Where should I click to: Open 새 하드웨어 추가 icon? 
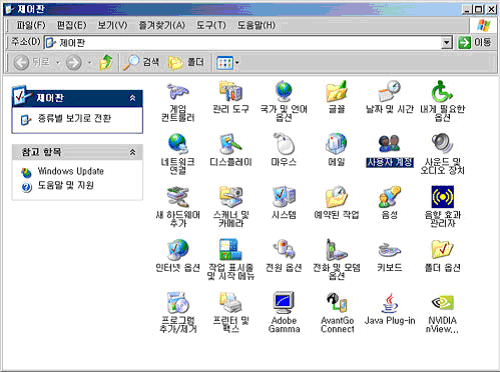click(178, 197)
